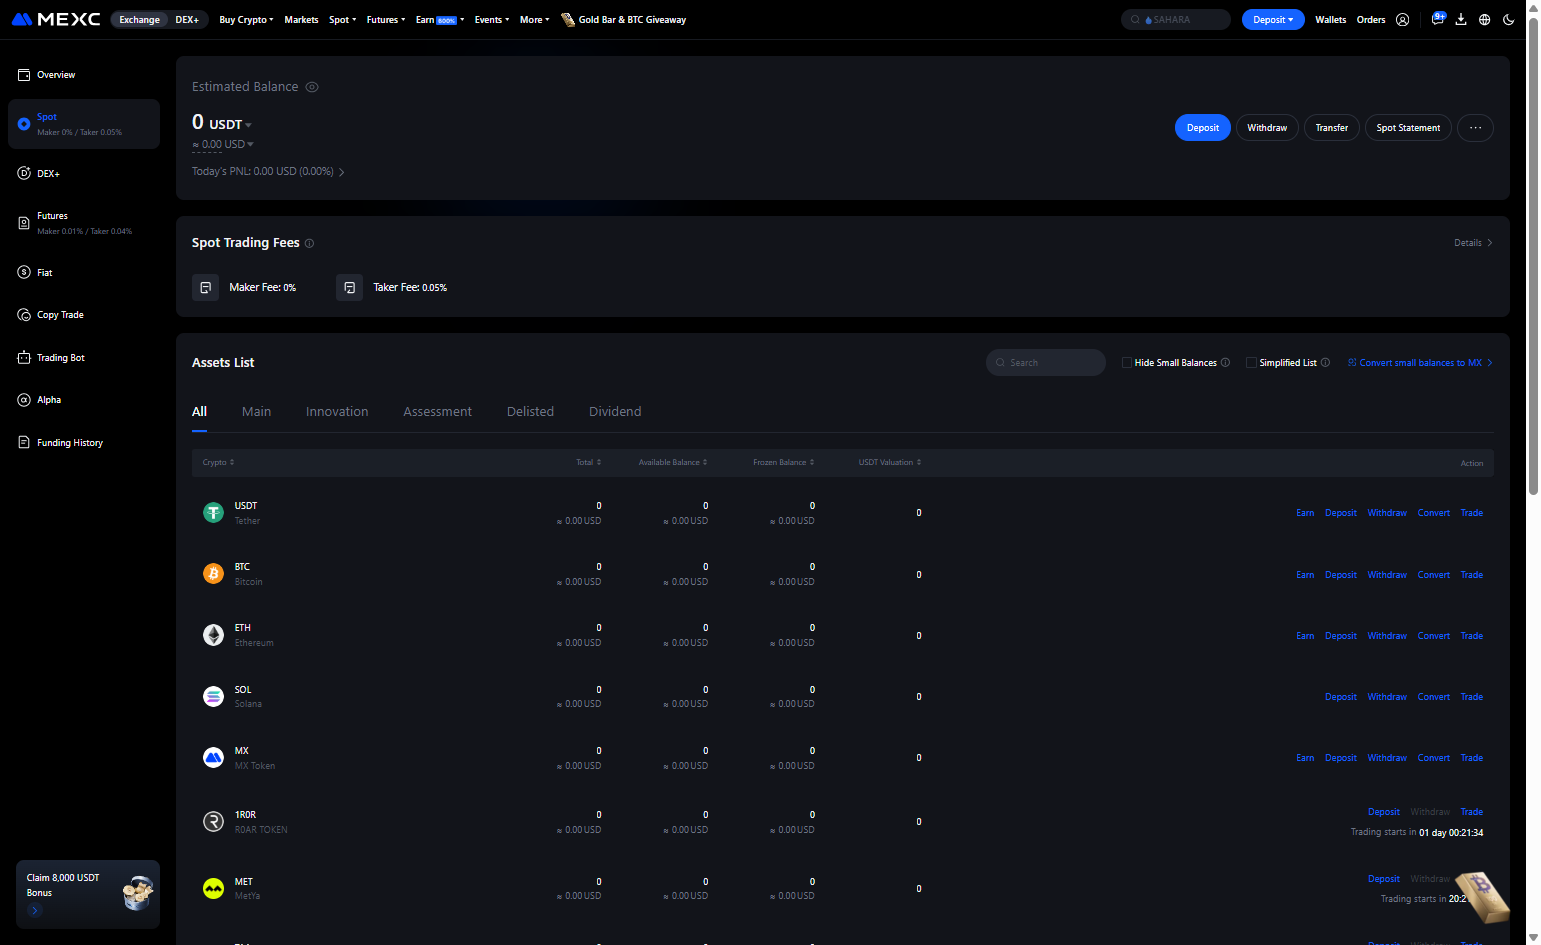Open the USD conversion currency dropdown
1541x945 pixels.
coord(250,145)
